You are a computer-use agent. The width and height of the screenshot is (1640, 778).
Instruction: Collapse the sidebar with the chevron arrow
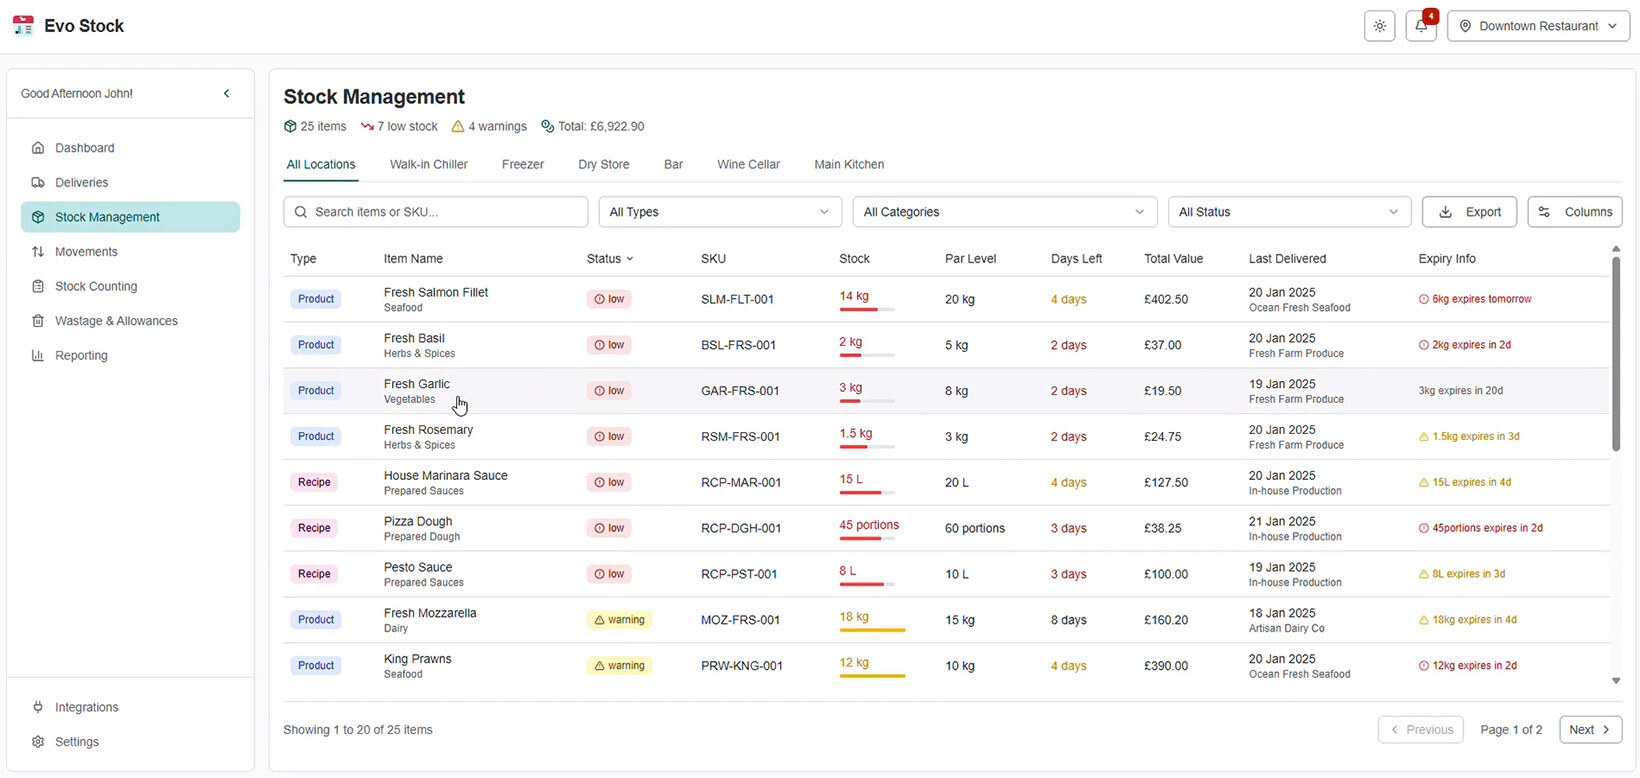[x=226, y=93]
